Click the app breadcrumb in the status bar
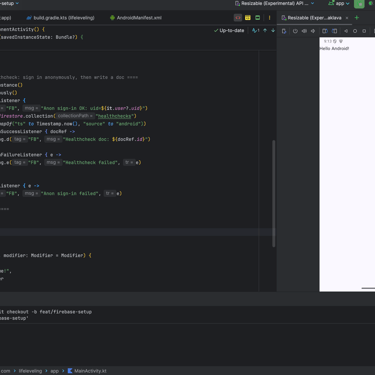Screen dimensions: 375x375 tap(55, 371)
